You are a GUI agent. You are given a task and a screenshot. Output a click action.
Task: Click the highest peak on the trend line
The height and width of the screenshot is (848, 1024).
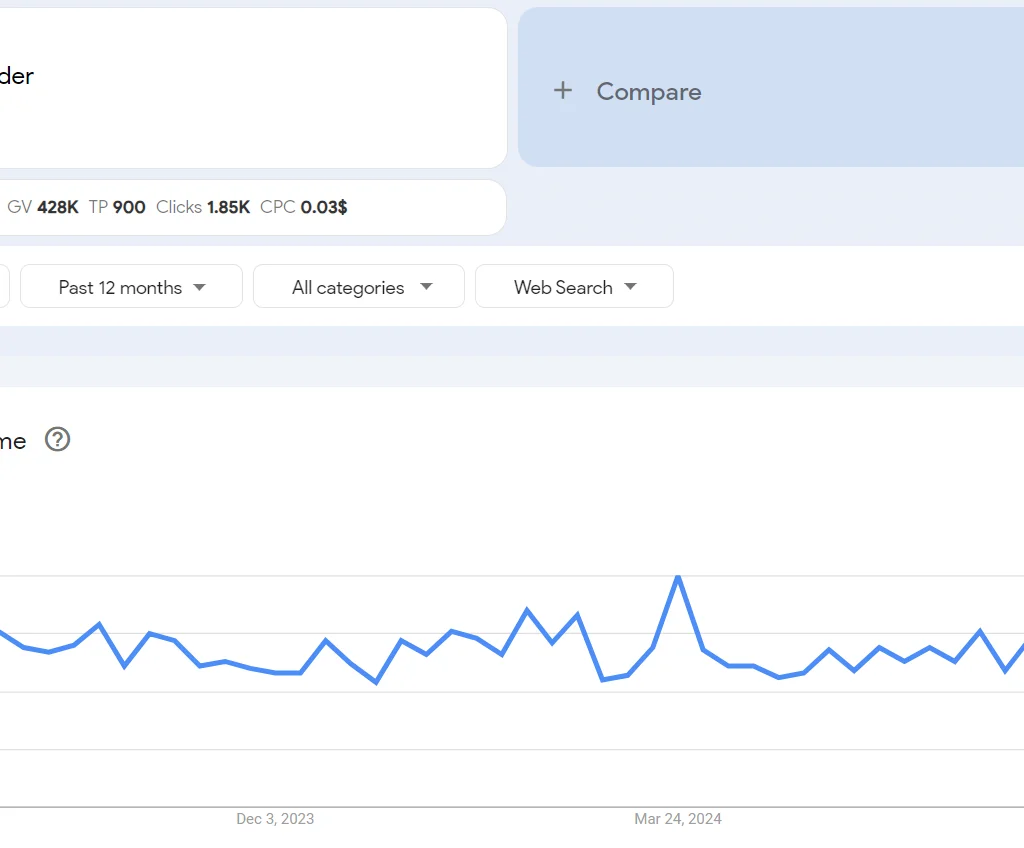point(677,577)
